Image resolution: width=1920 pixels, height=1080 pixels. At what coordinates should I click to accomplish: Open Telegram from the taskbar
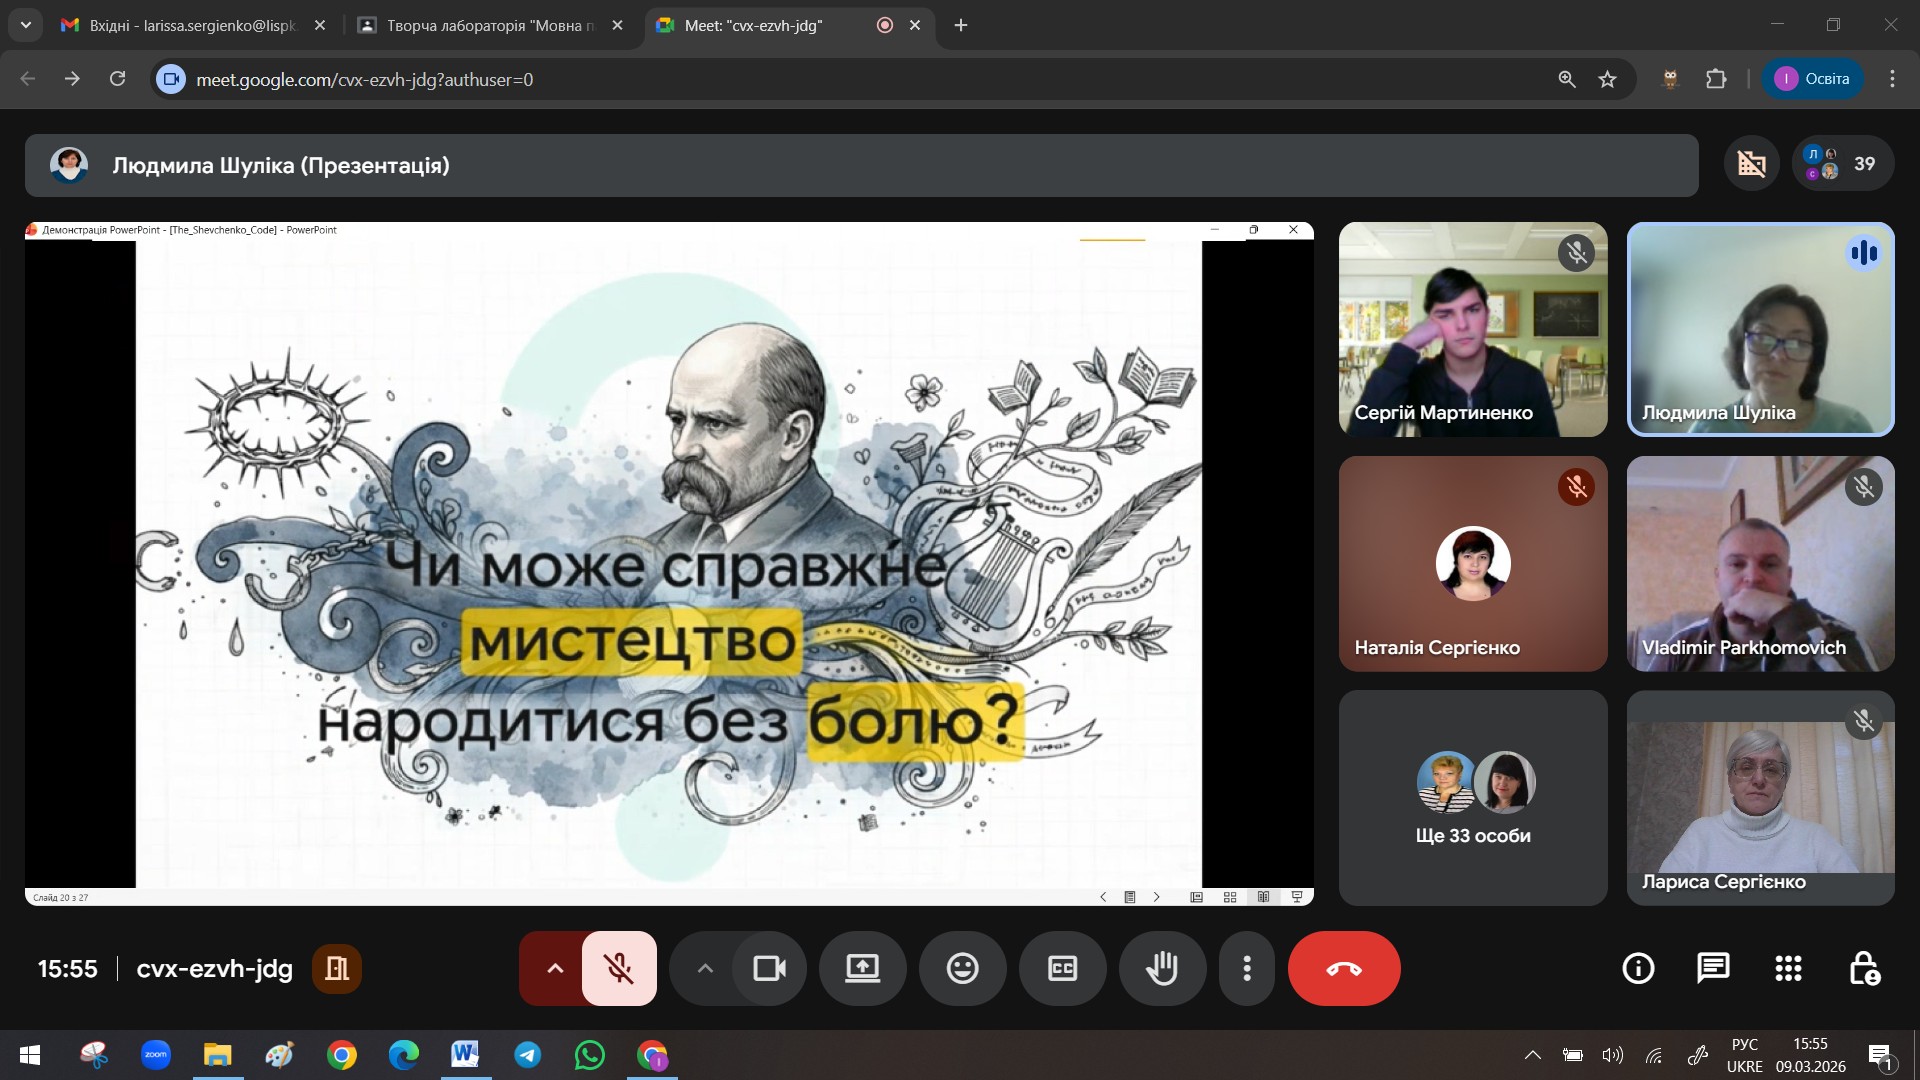(x=528, y=1055)
